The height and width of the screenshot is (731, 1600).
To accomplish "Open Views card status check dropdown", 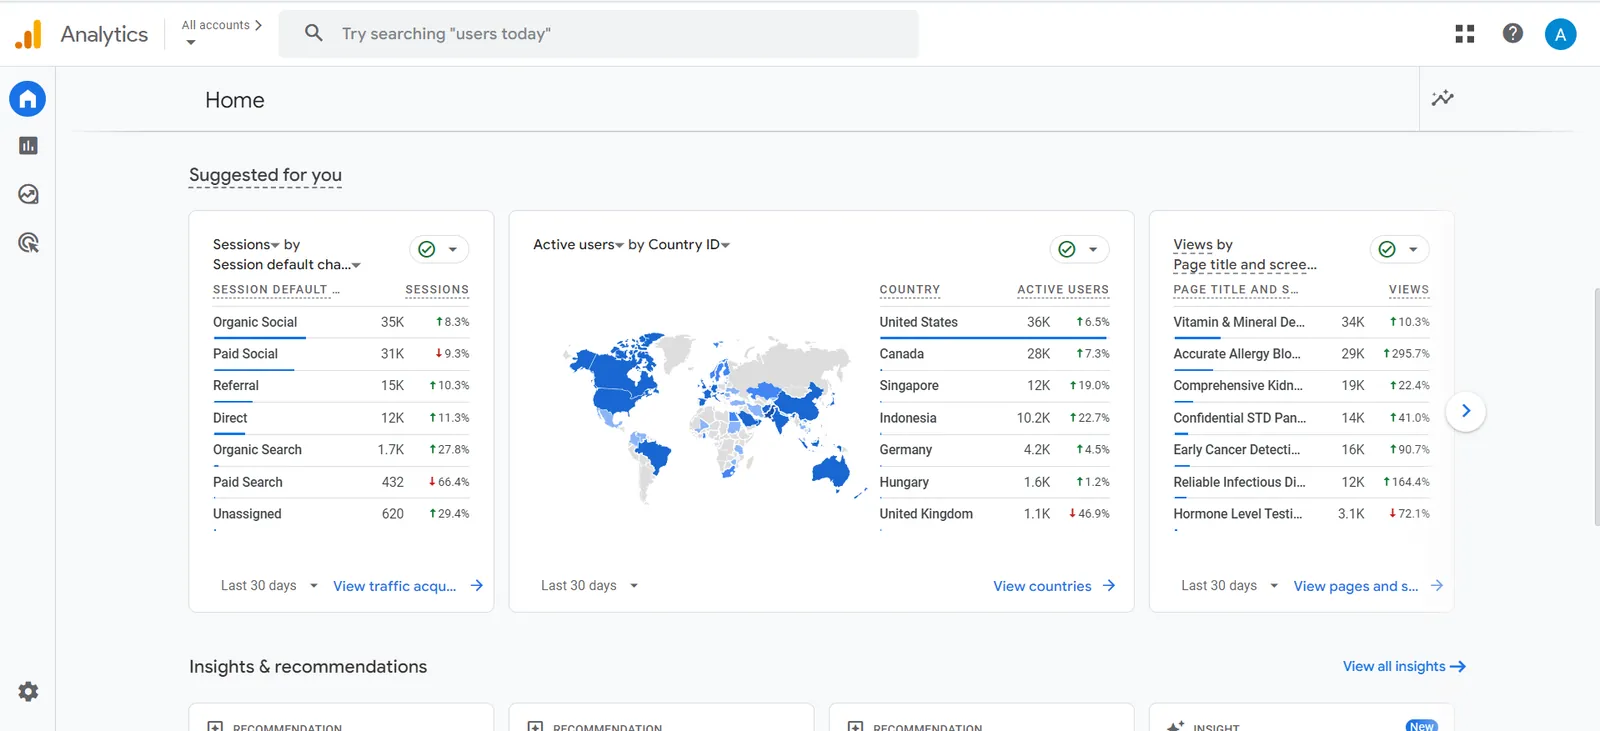I will pos(1399,249).
